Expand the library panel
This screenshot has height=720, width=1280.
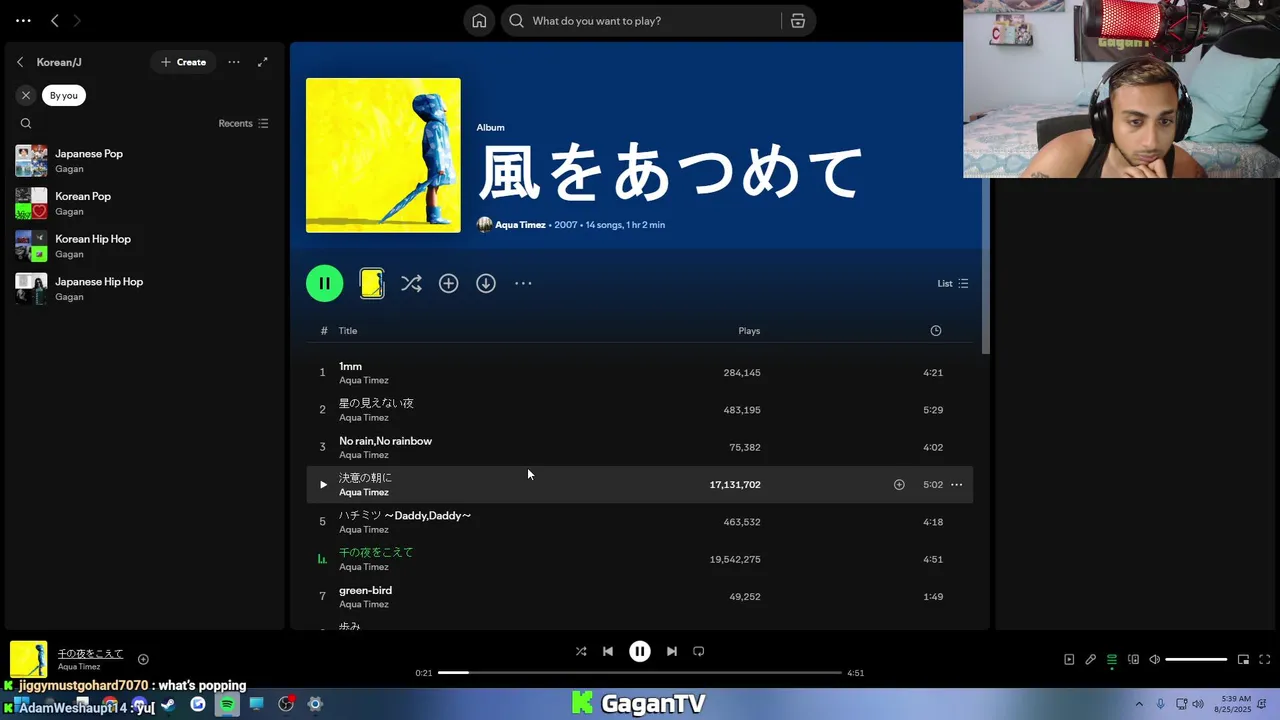pyautogui.click(x=262, y=62)
